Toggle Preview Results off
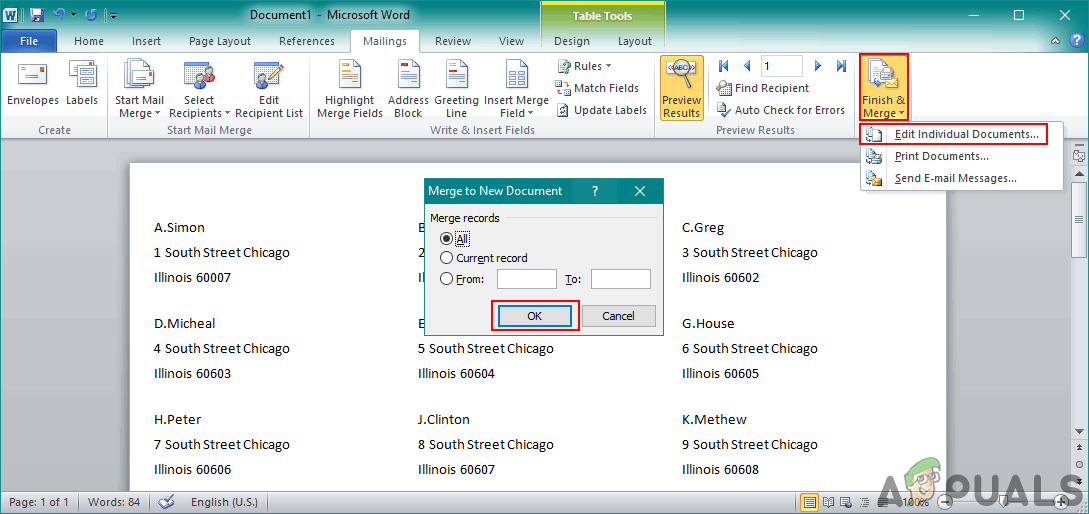Viewport: 1089px width, 514px height. 681,89
